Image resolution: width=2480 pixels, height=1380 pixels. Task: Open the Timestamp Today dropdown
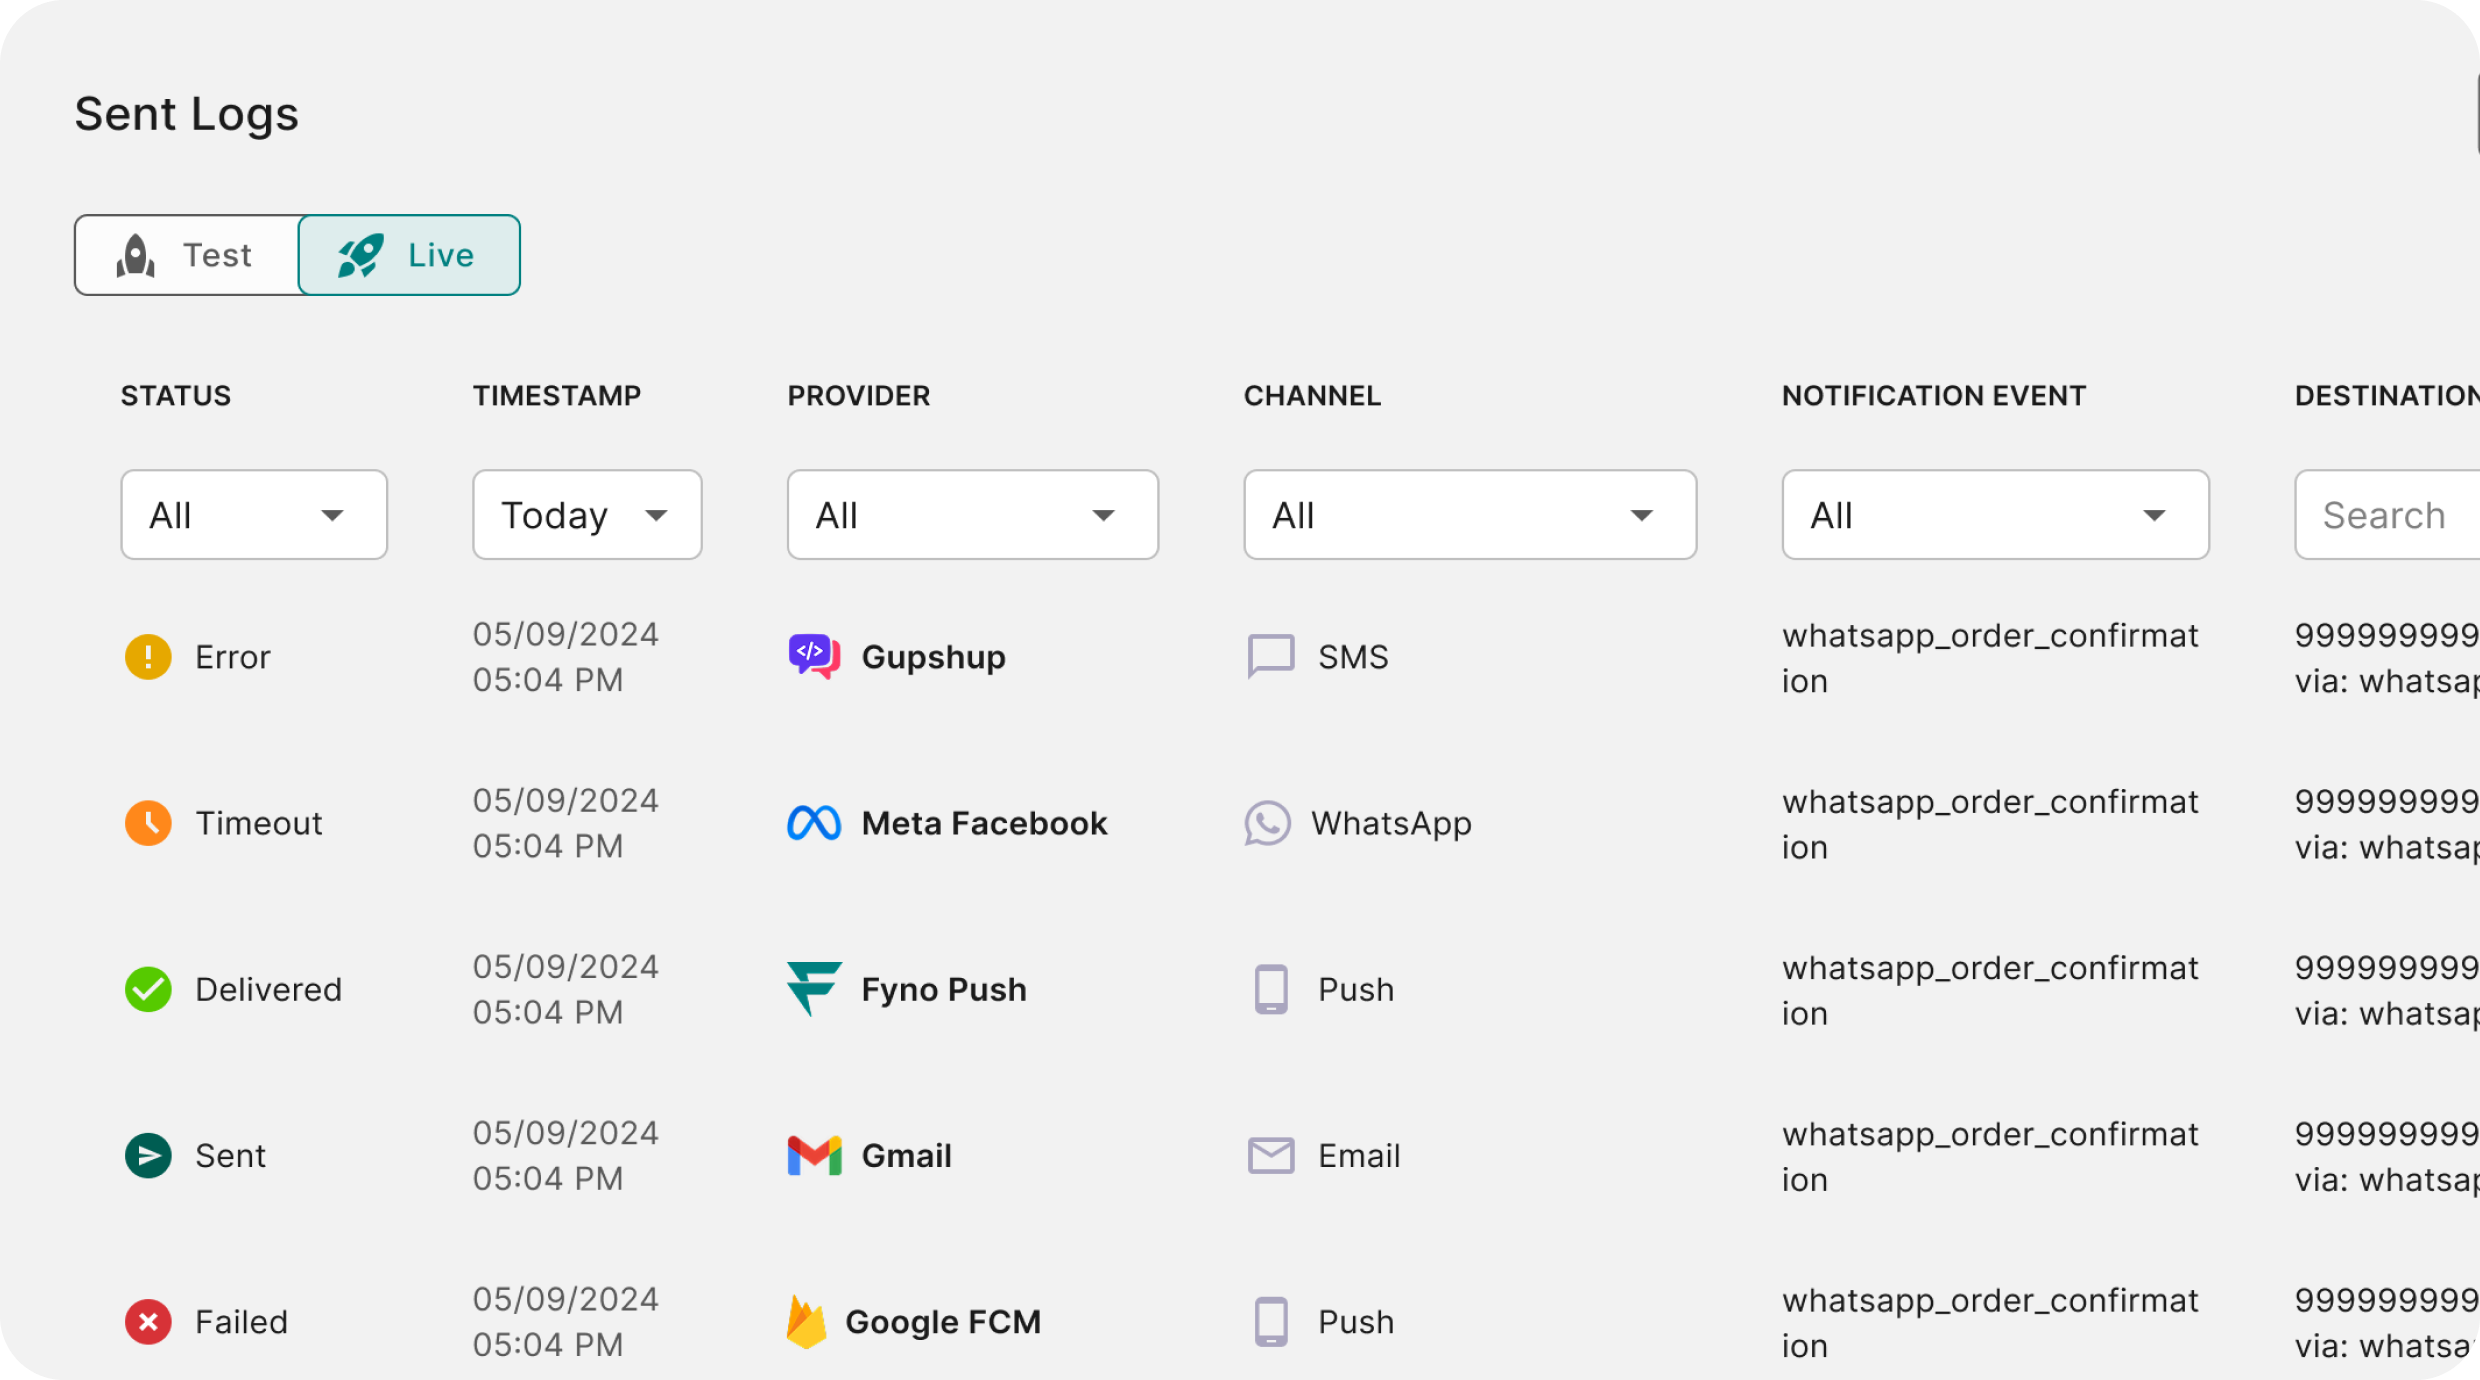click(587, 515)
